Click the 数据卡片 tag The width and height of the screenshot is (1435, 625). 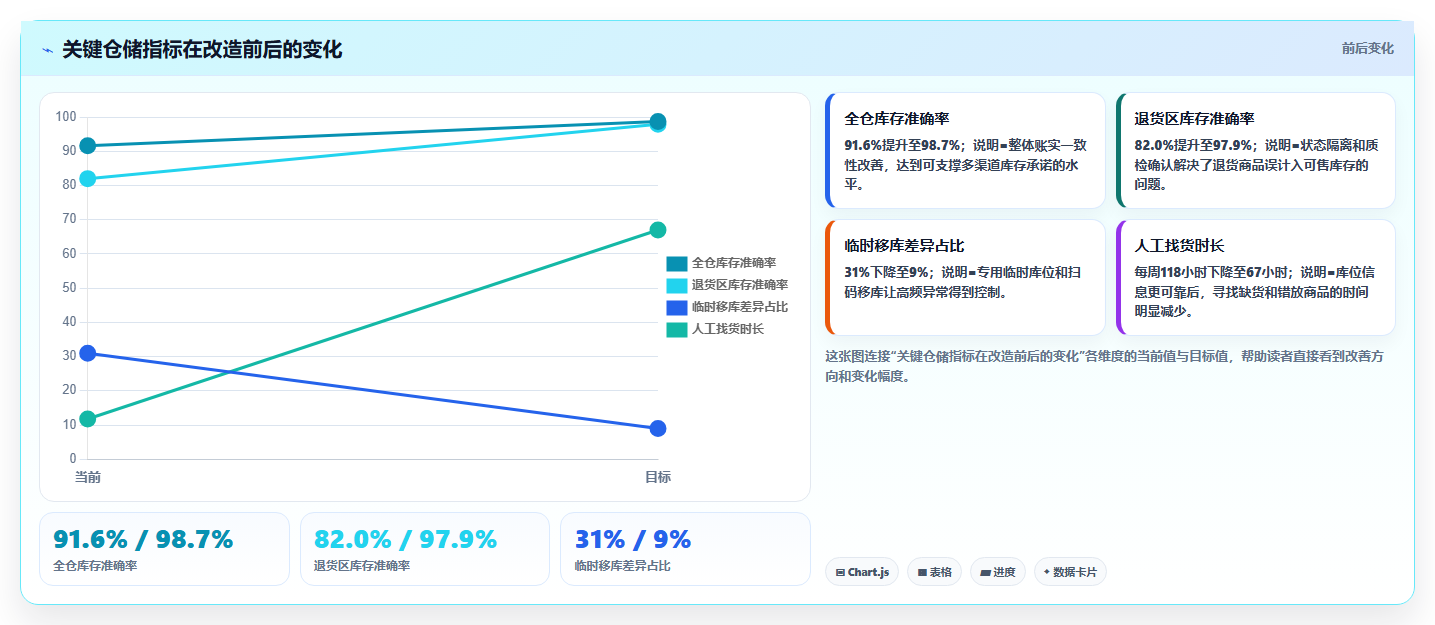pyautogui.click(x=1070, y=572)
